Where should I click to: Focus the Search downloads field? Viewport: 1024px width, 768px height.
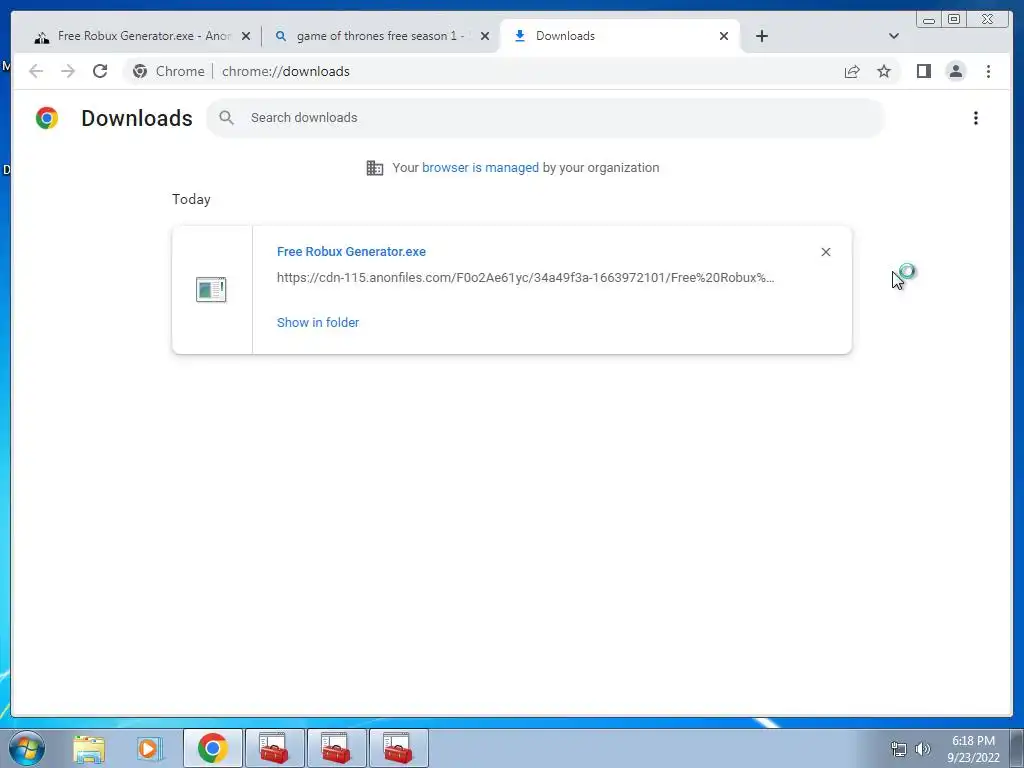click(x=545, y=118)
